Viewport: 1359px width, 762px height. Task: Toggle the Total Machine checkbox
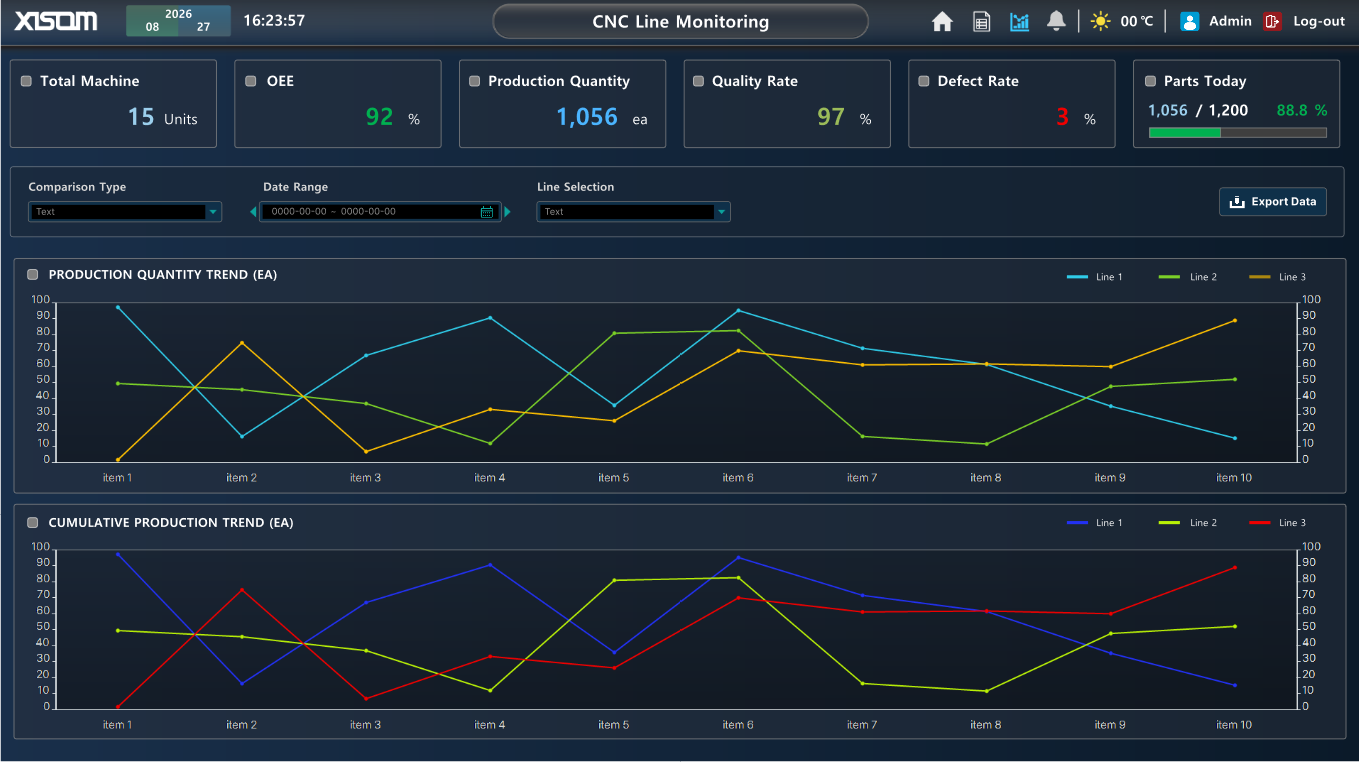point(26,81)
